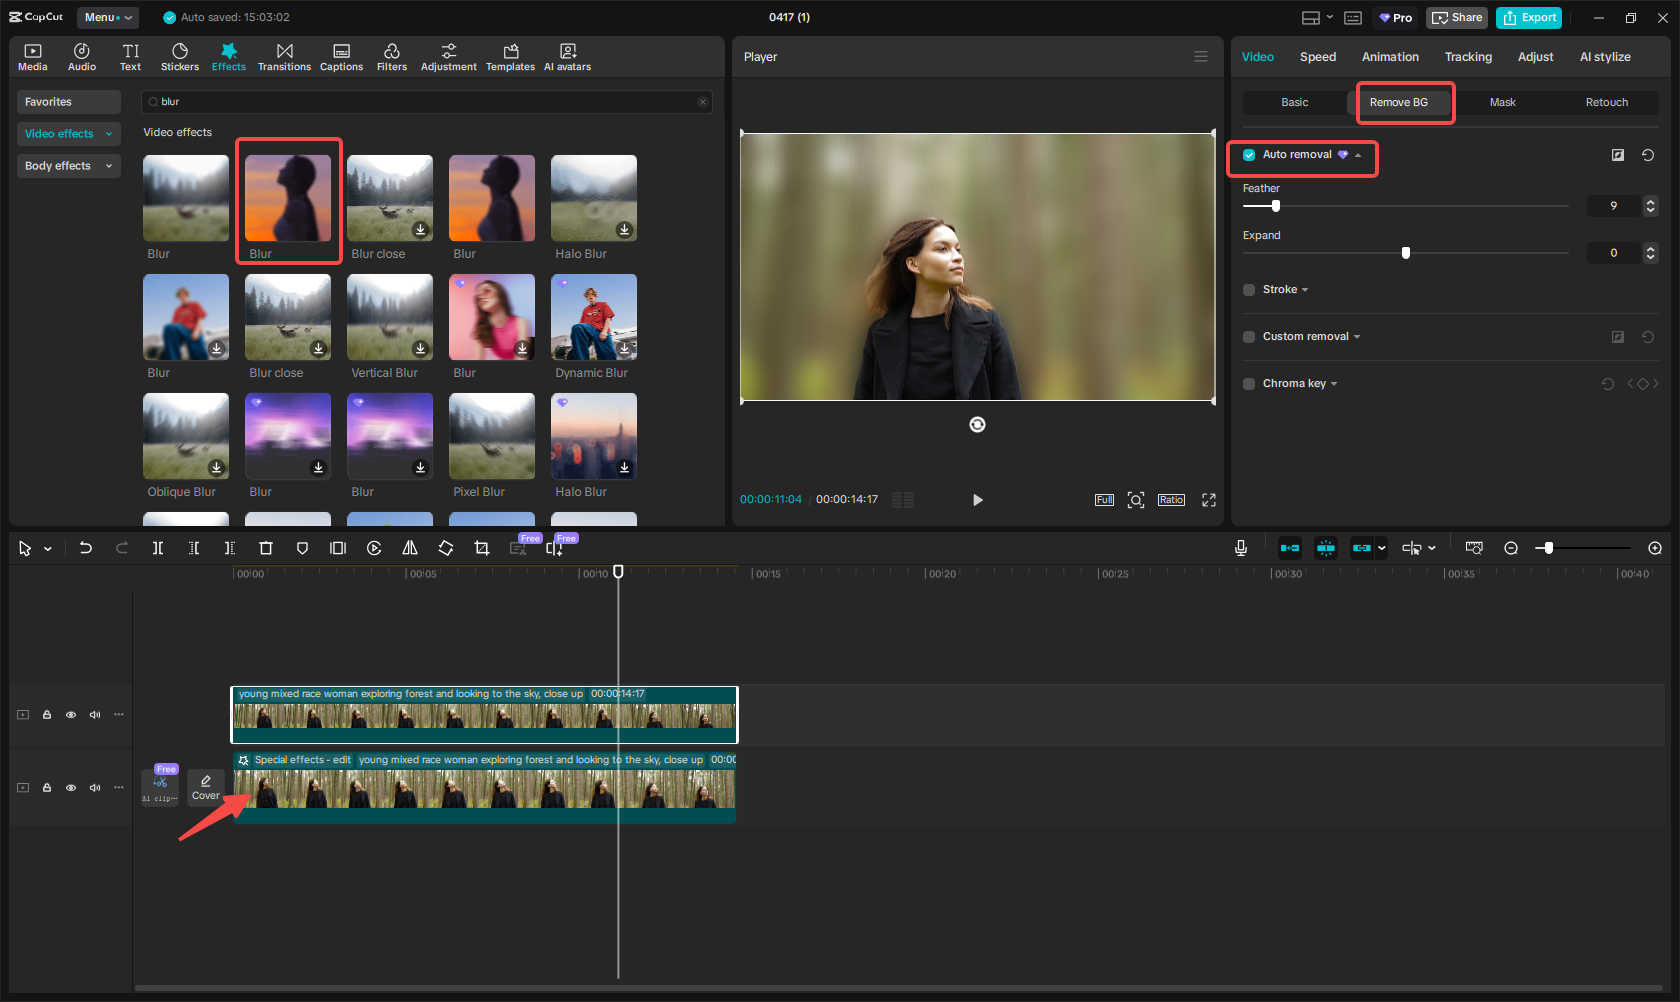Image resolution: width=1680 pixels, height=1002 pixels.
Task: Enable the Stroke checkbox
Action: pos(1249,290)
